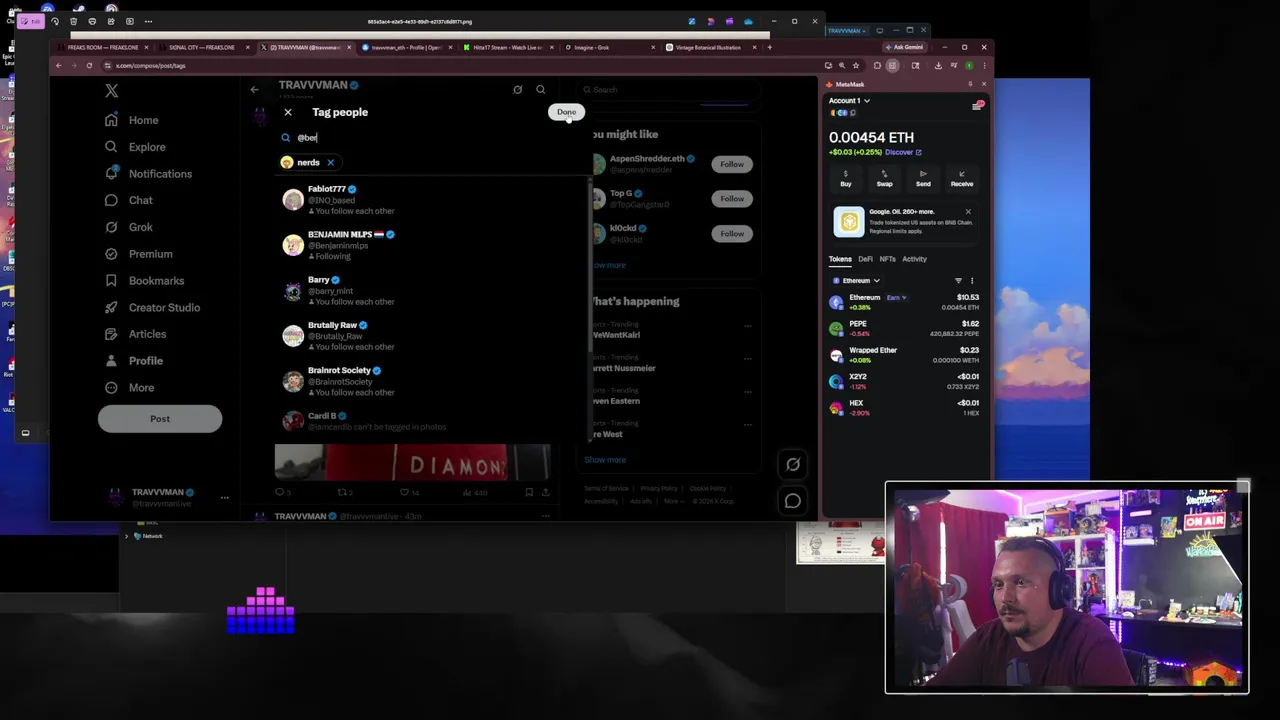Open the Discover link in MetaMask
Viewport: 1280px width, 720px height.
click(x=902, y=153)
